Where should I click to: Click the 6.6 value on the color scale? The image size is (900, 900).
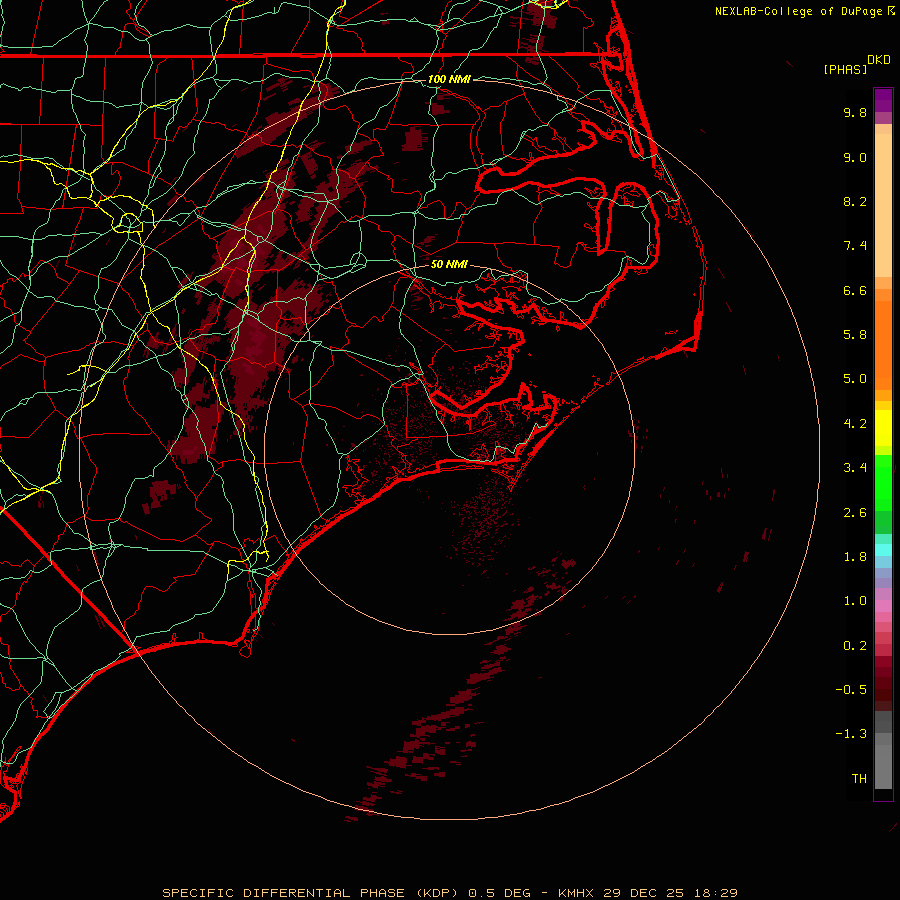coord(855,291)
